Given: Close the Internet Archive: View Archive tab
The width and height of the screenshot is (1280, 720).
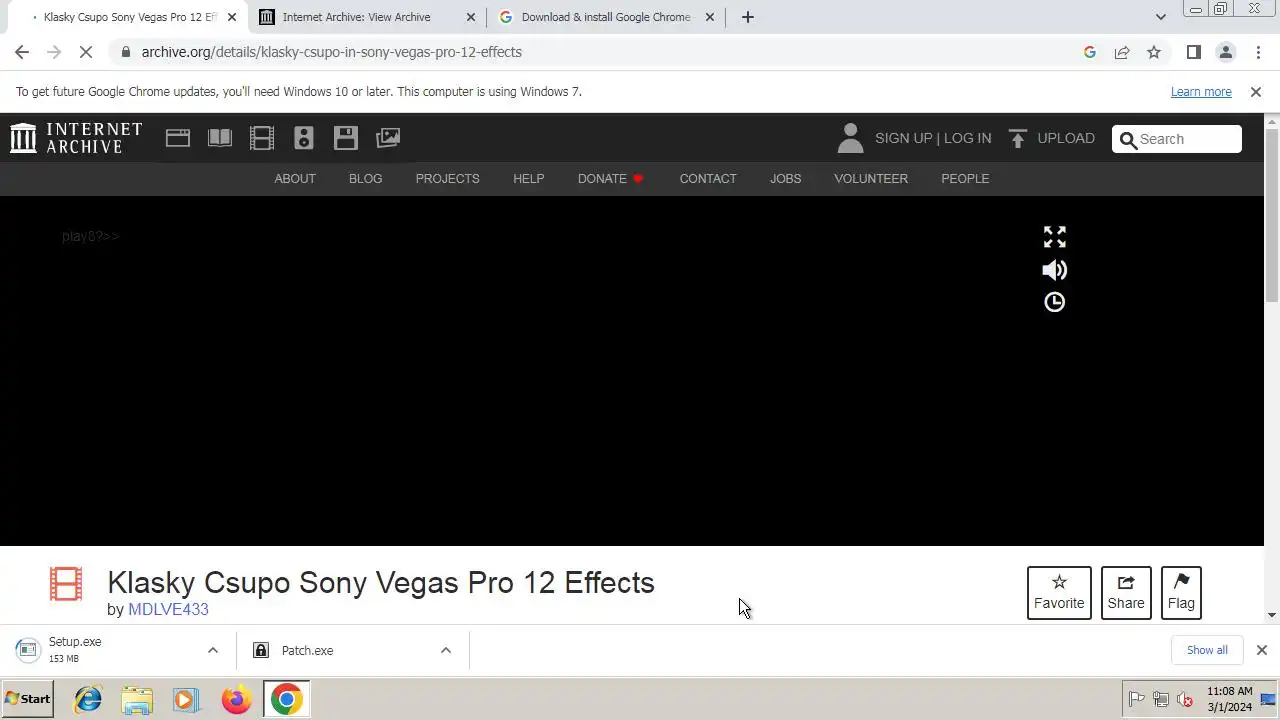Looking at the screenshot, I should tap(471, 17).
